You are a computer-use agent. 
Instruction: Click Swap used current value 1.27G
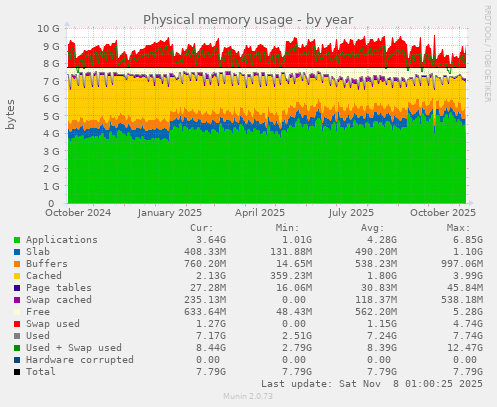[211, 324]
